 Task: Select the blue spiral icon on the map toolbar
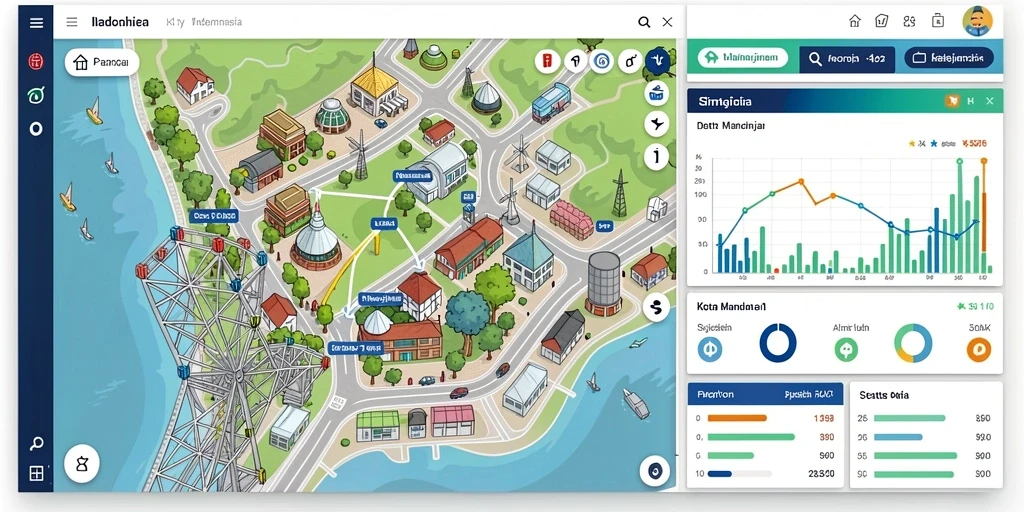pyautogui.click(x=601, y=62)
